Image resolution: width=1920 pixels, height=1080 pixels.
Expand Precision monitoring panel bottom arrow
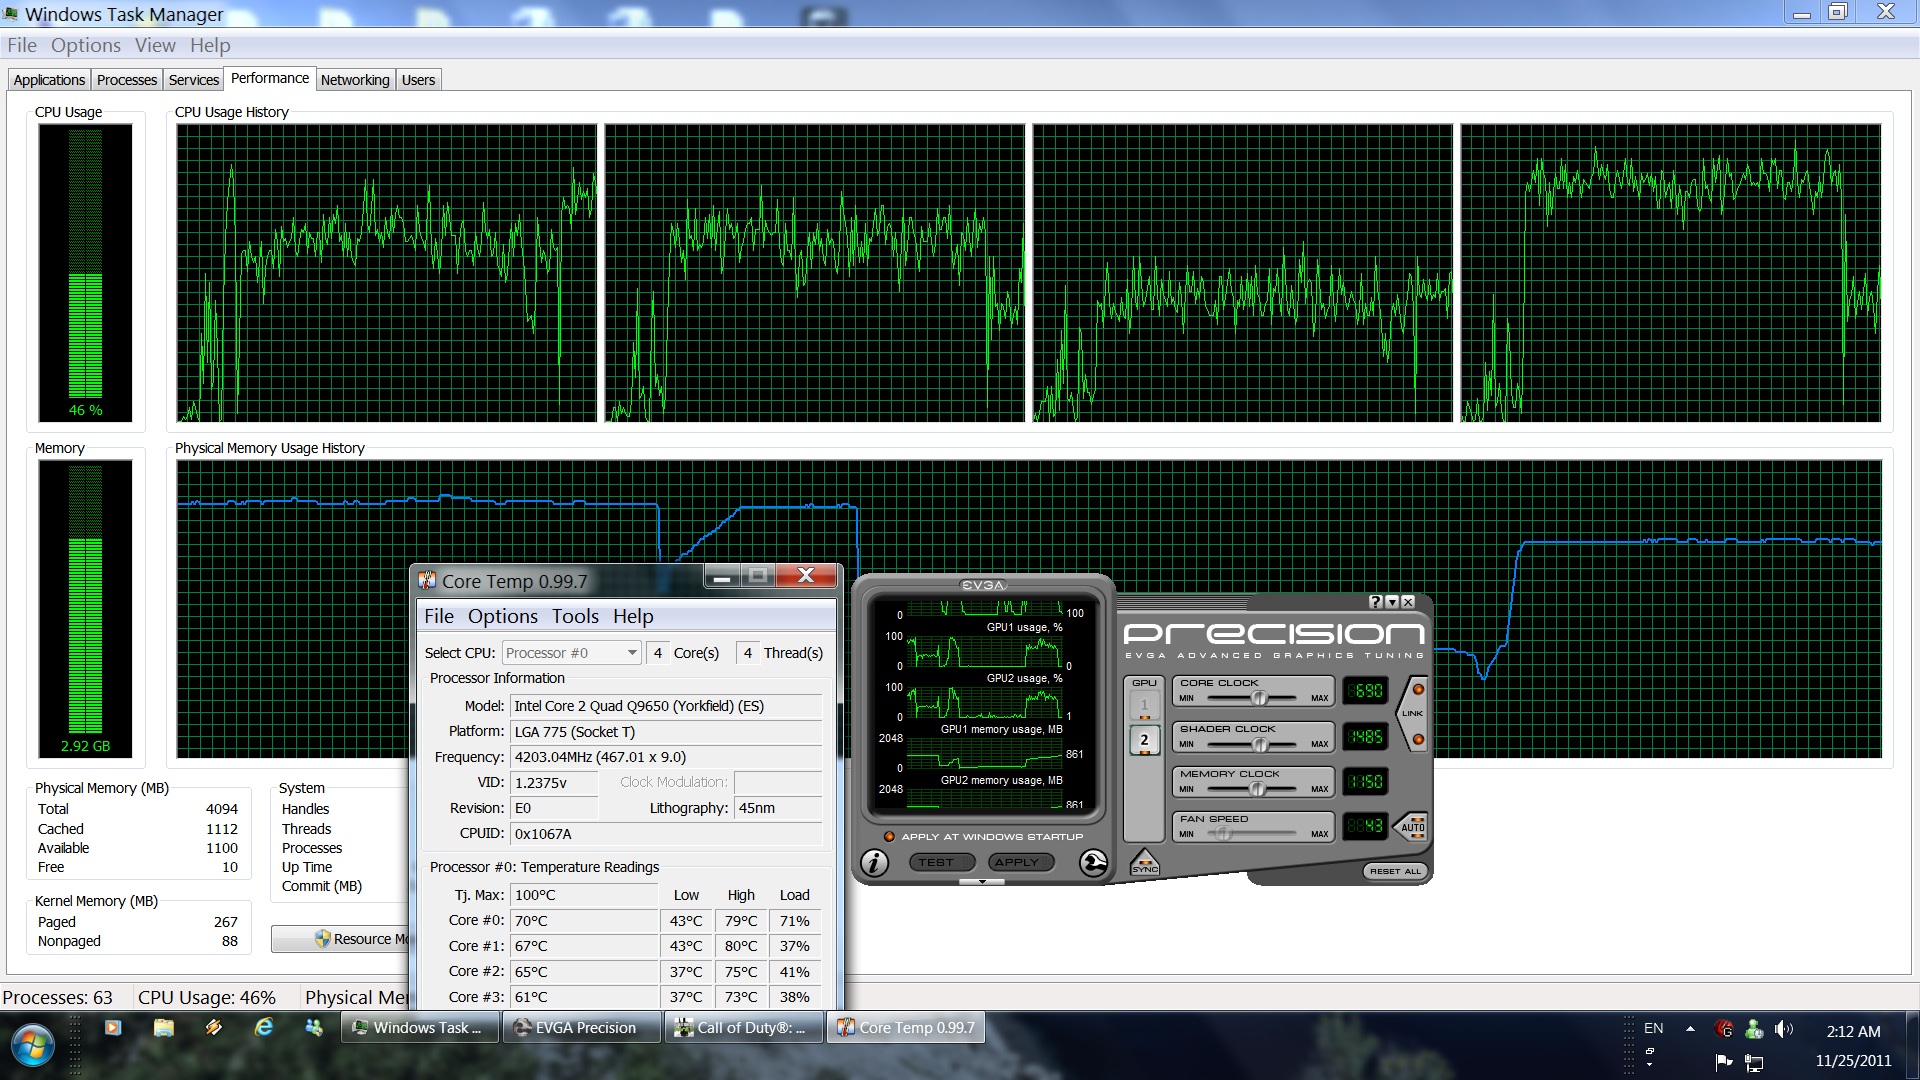pos(982,882)
